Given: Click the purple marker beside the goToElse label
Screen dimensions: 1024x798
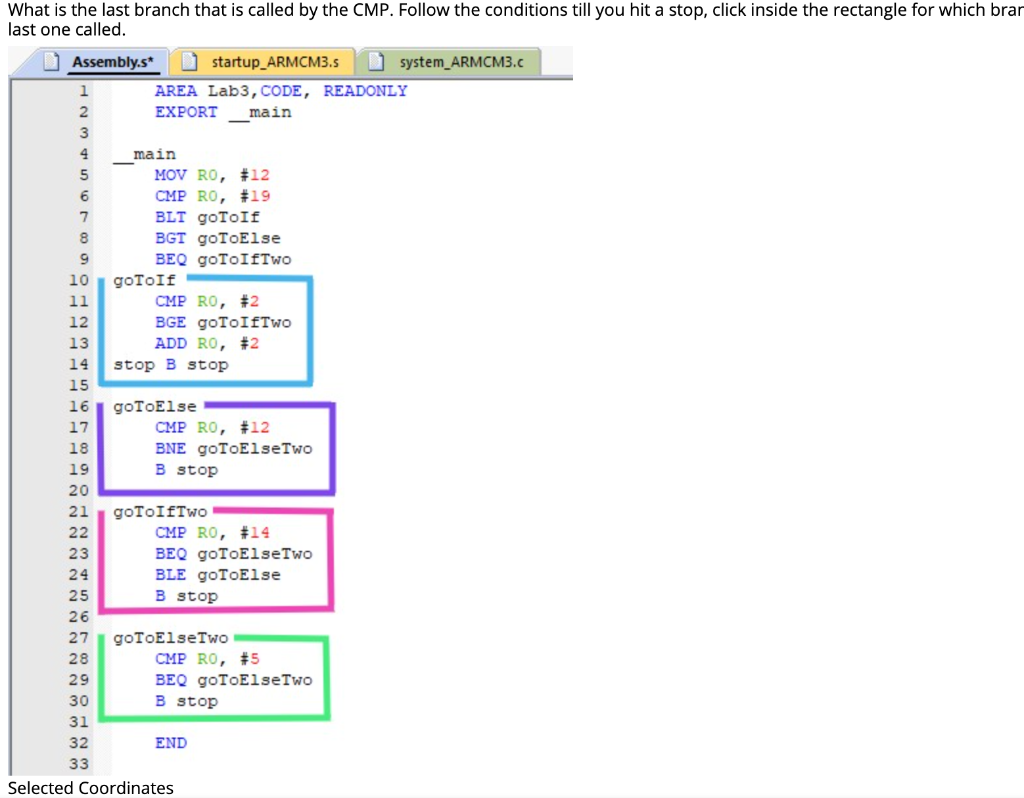Looking at the screenshot, I should 270,406.
